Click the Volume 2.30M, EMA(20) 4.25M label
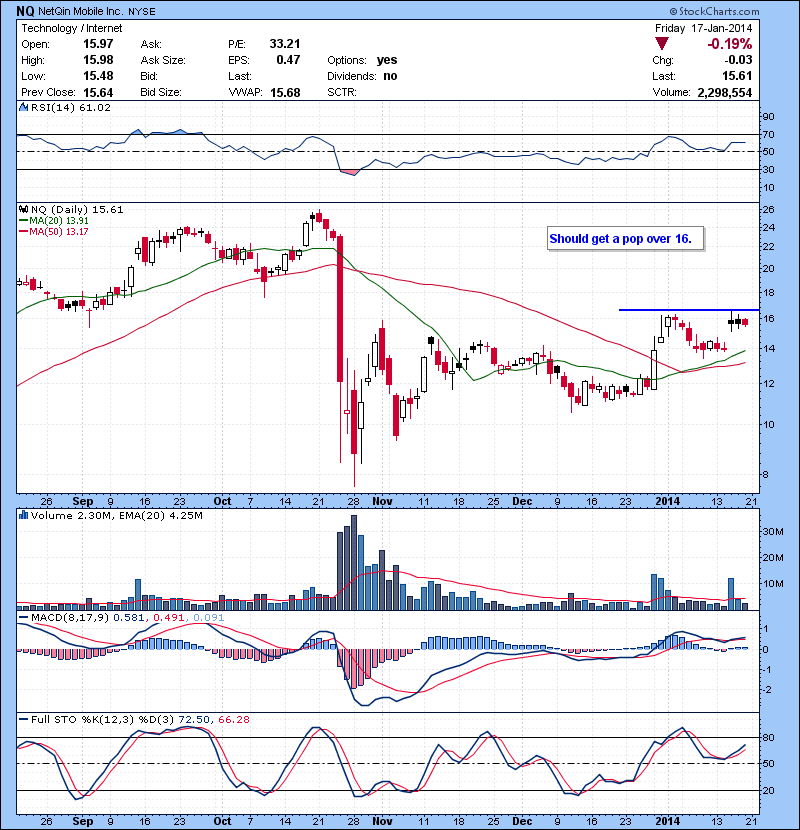The height and width of the screenshot is (830, 800). tap(116, 515)
